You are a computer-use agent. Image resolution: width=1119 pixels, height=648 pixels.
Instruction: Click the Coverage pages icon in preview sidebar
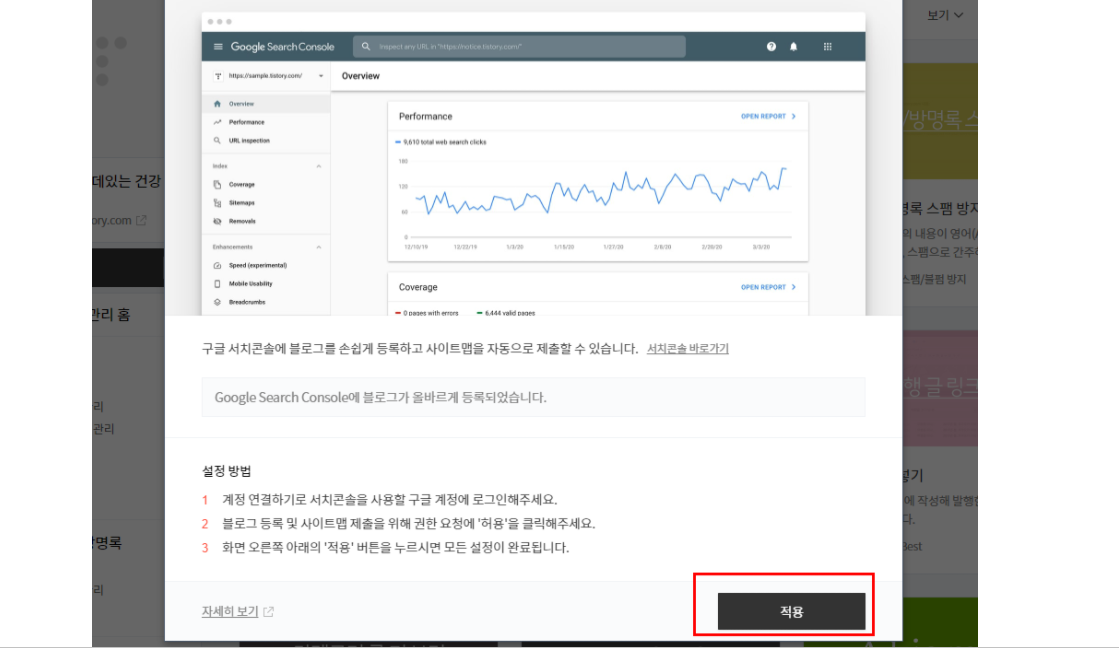[217, 184]
